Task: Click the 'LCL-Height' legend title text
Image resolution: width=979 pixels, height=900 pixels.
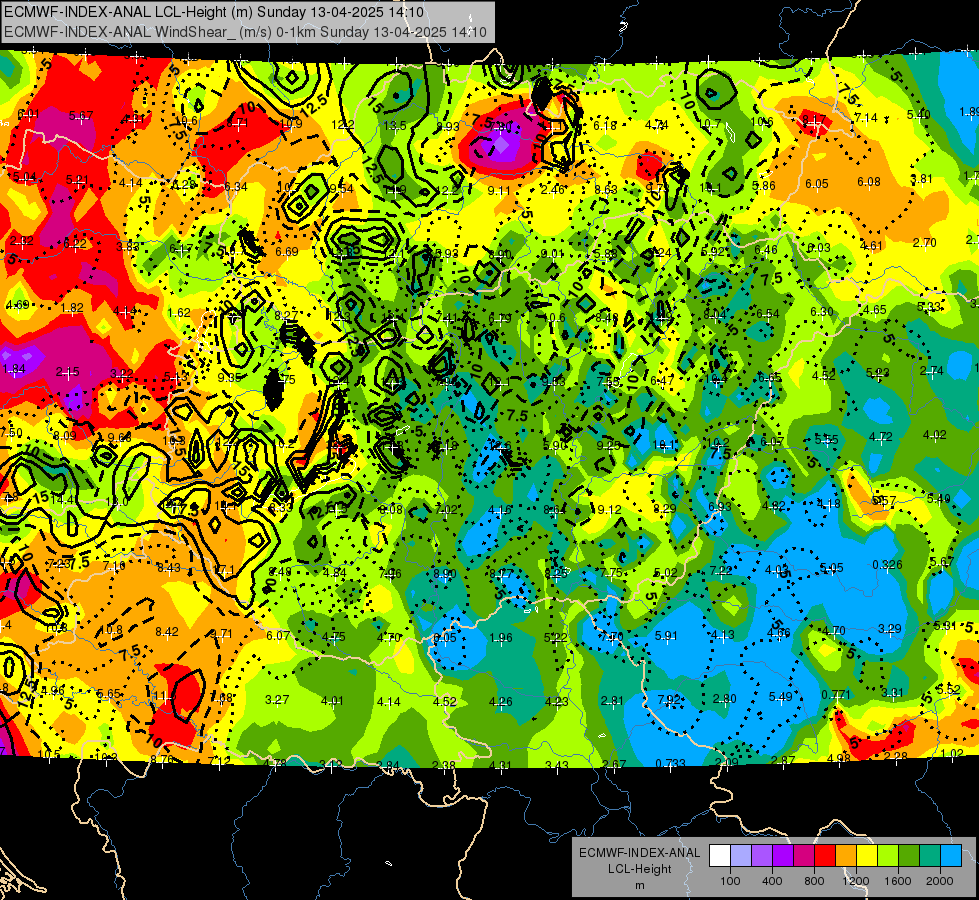Action: [x=639, y=869]
